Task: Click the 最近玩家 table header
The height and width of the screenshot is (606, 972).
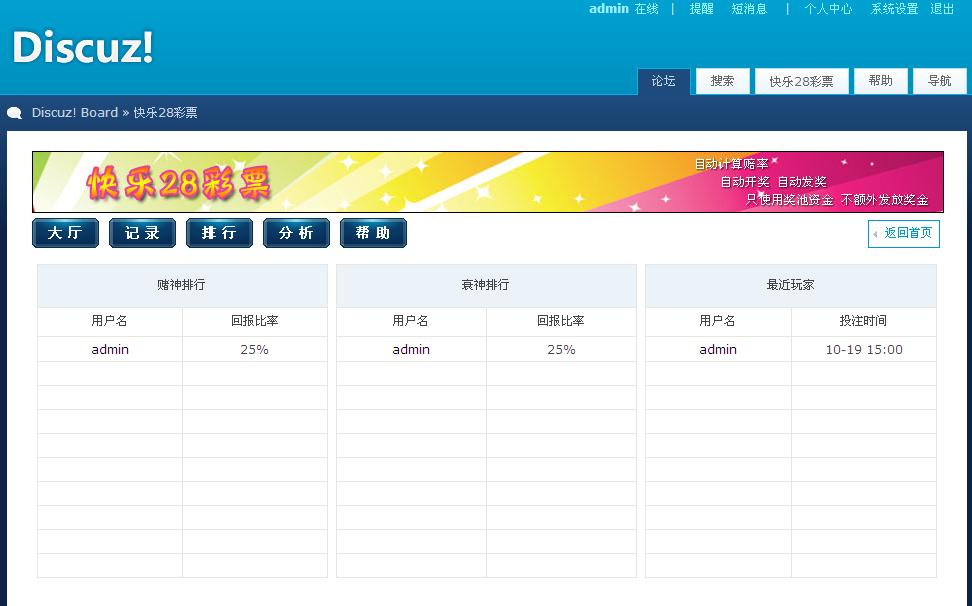Action: (790, 285)
